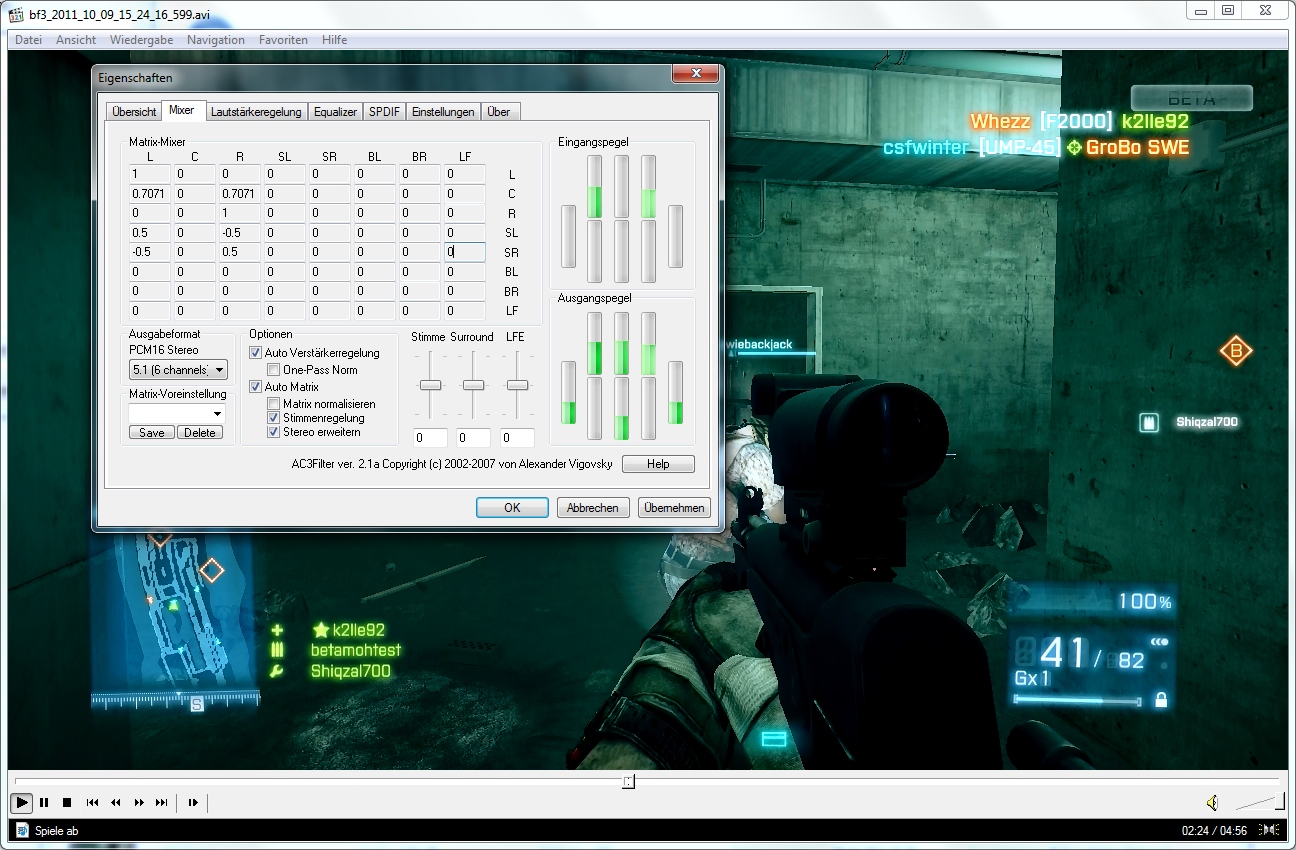The image size is (1296, 850).
Task: Open the Einstellungen tab
Action: (443, 112)
